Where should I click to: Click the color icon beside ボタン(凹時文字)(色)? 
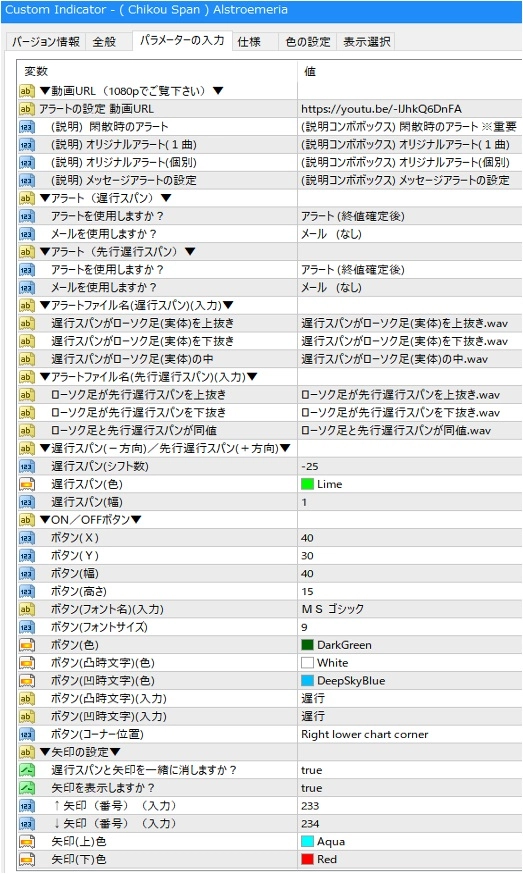[x=27, y=680]
